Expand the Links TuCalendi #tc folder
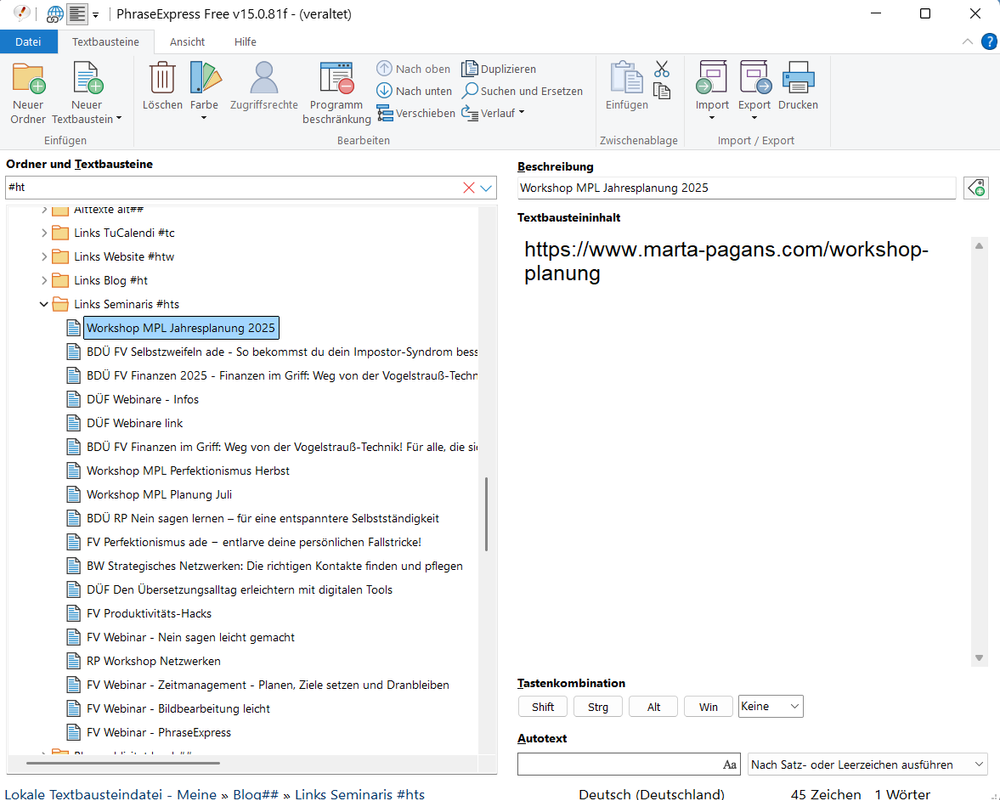 44,233
